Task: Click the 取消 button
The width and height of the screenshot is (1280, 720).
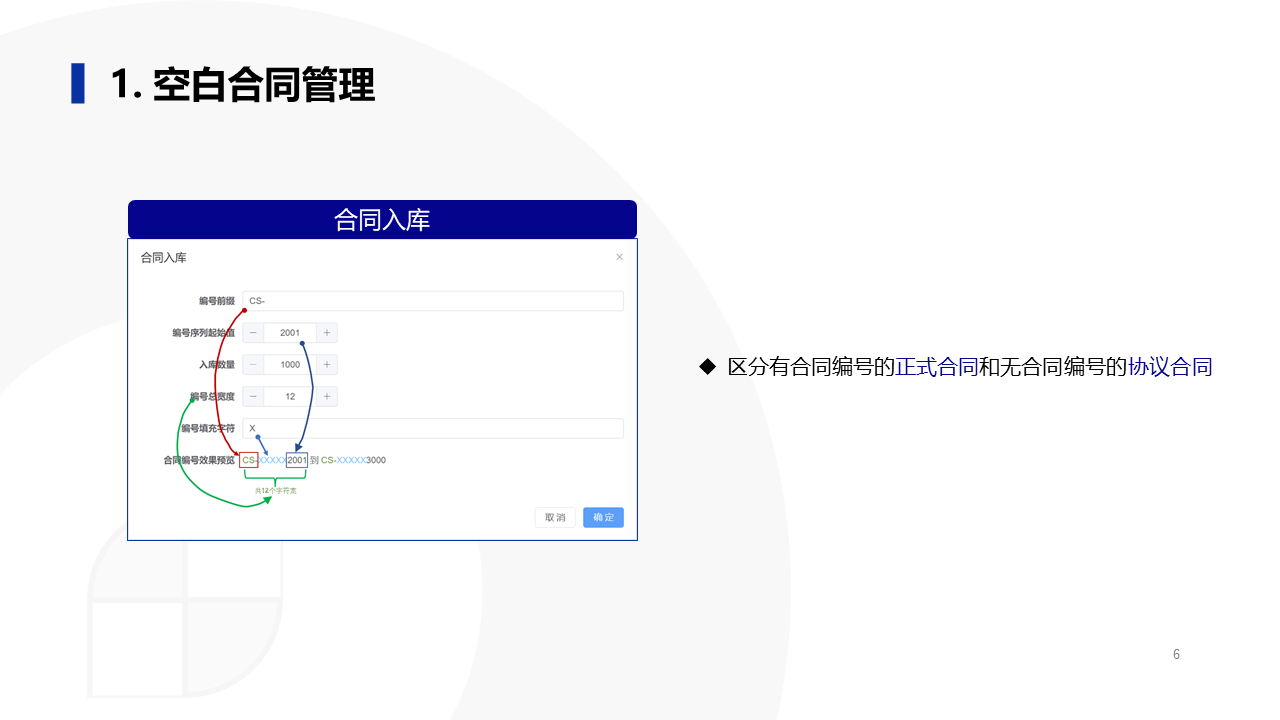Action: (x=555, y=517)
